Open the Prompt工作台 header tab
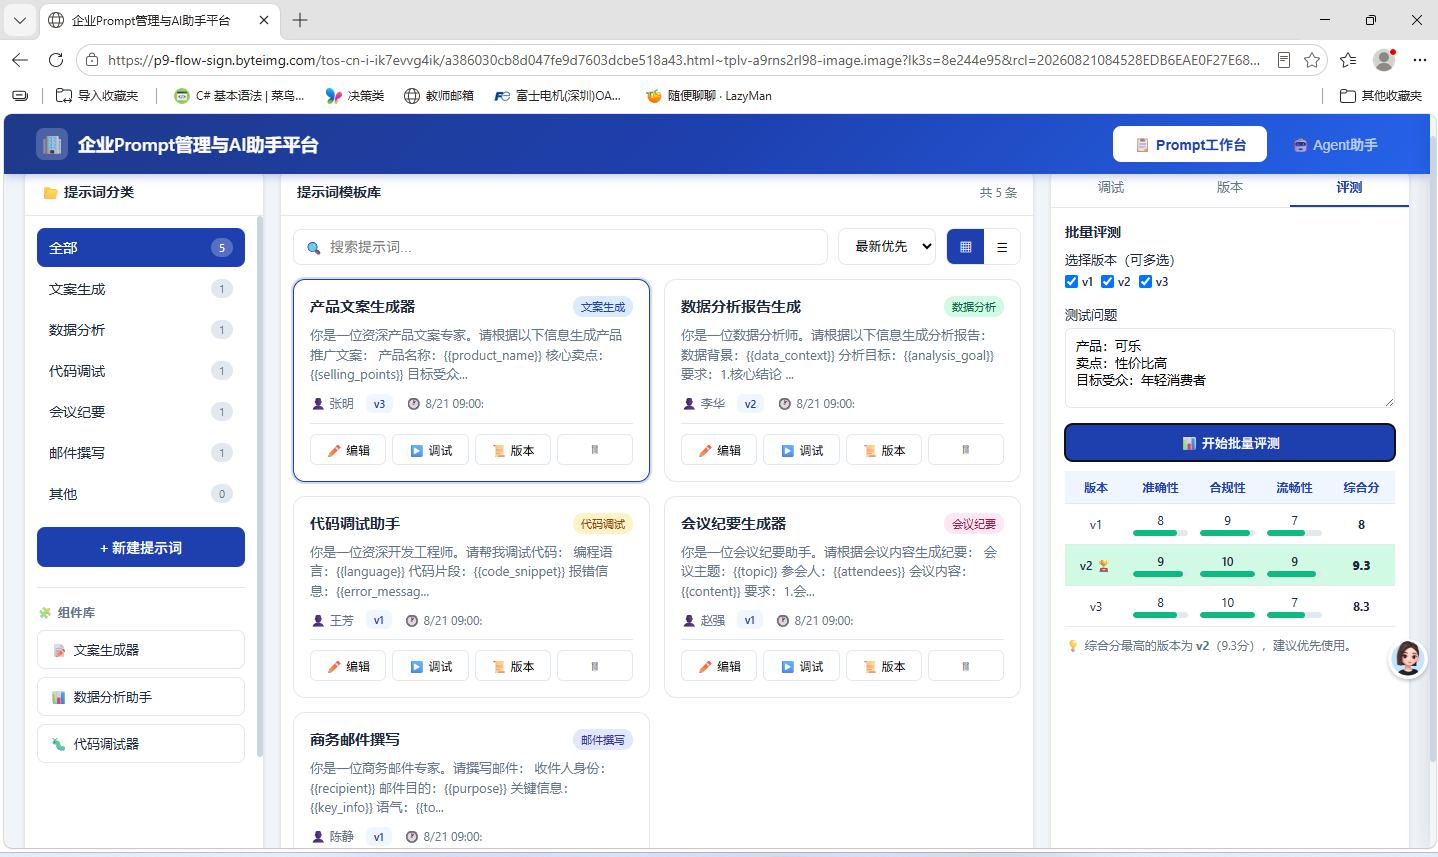Screen dimensions: 1438x857 [1190, 144]
